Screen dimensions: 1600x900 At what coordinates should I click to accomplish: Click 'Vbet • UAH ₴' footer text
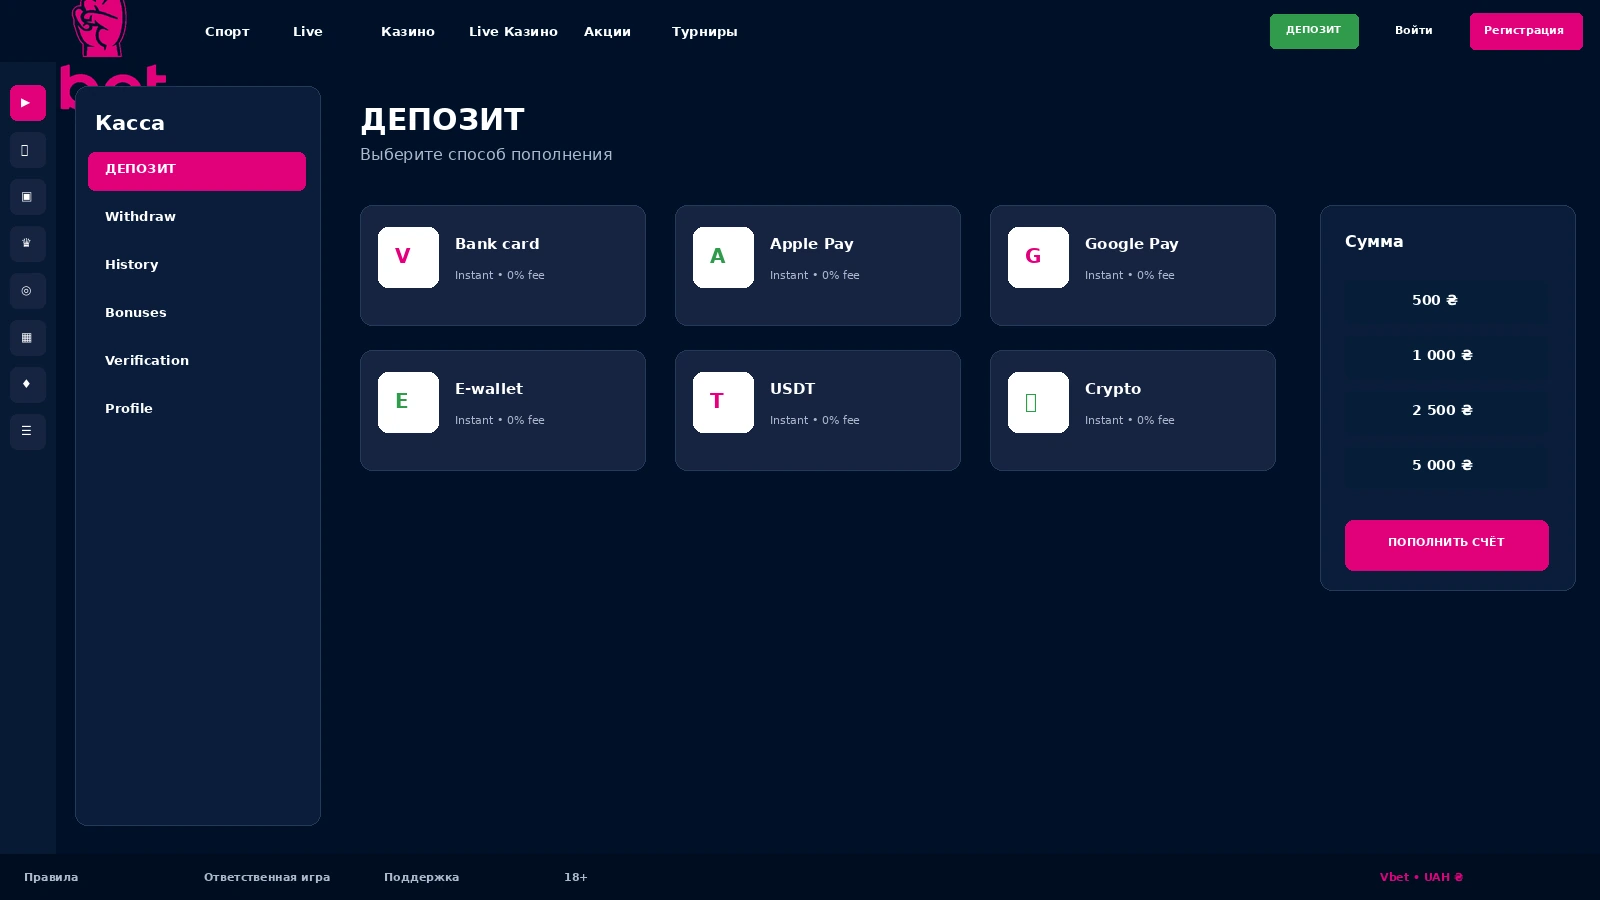[1421, 878]
